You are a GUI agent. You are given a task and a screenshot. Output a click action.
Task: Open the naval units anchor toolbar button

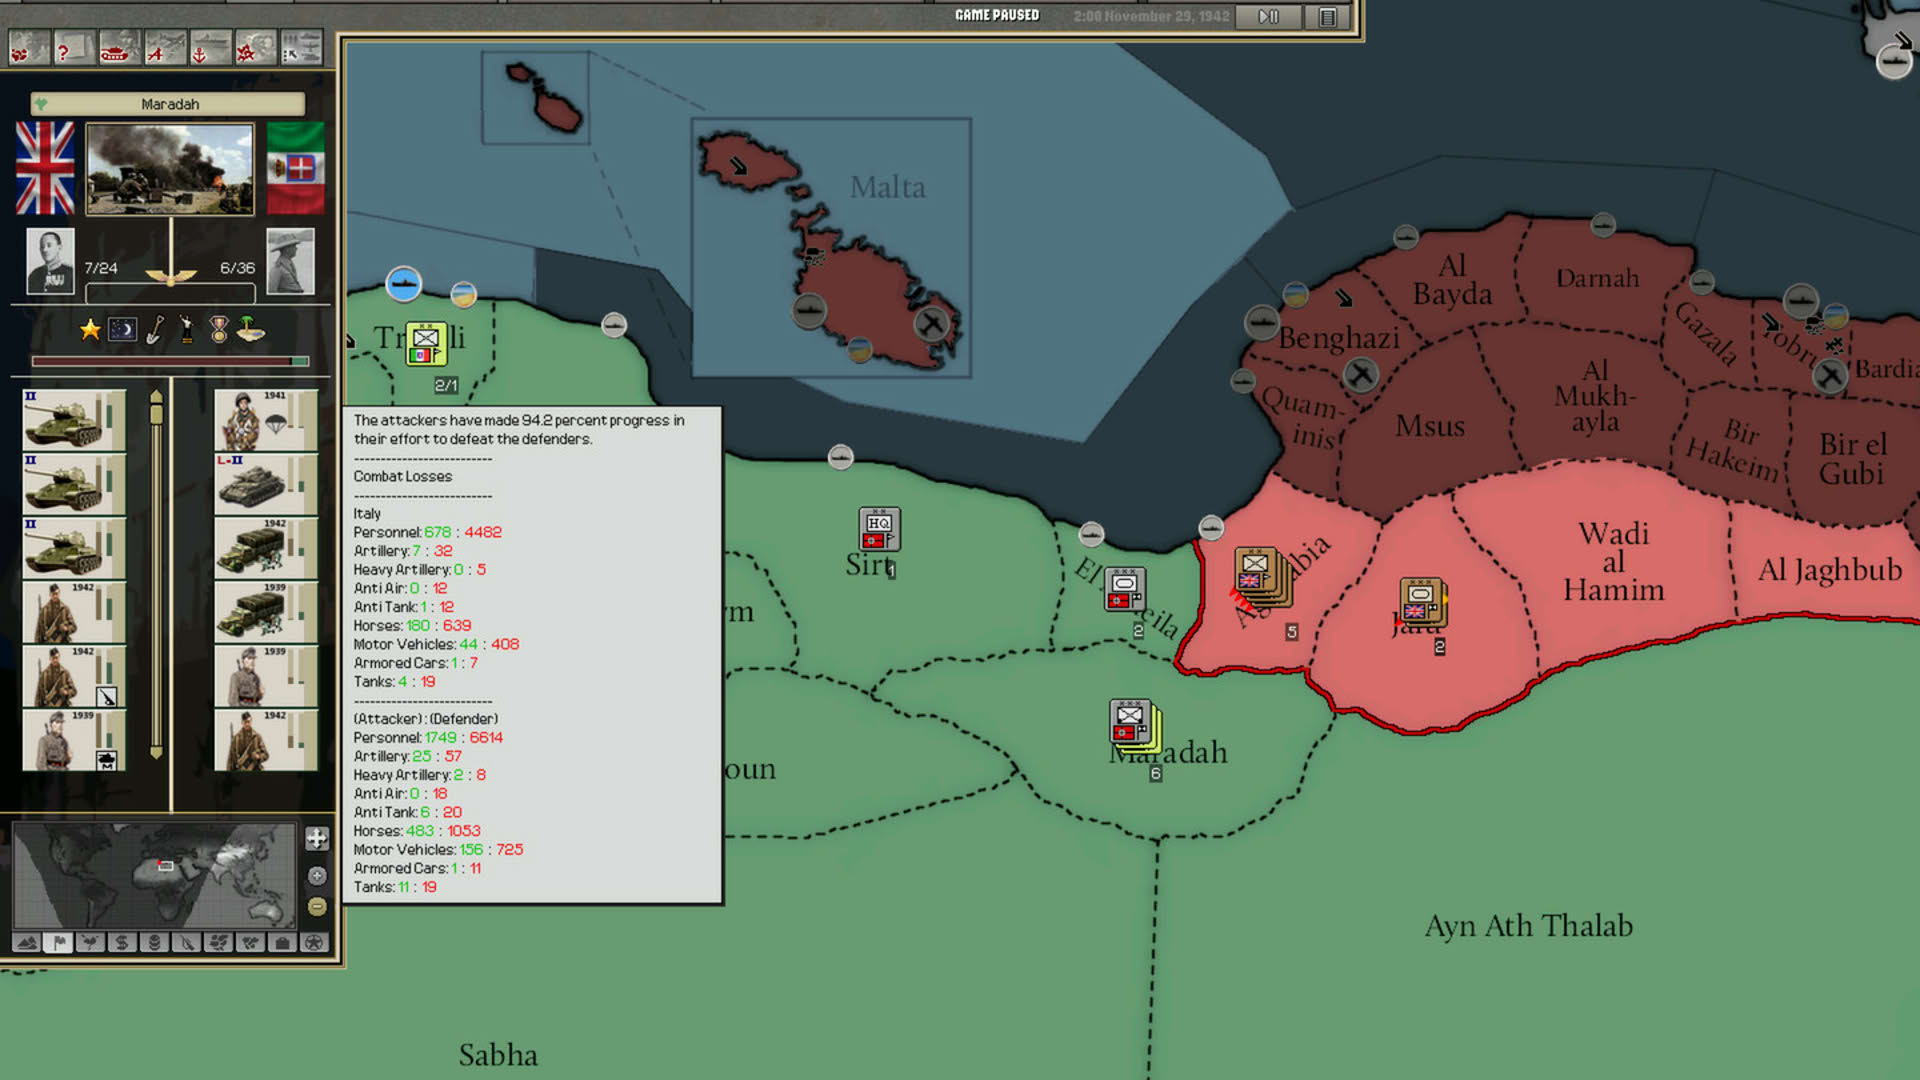click(209, 48)
